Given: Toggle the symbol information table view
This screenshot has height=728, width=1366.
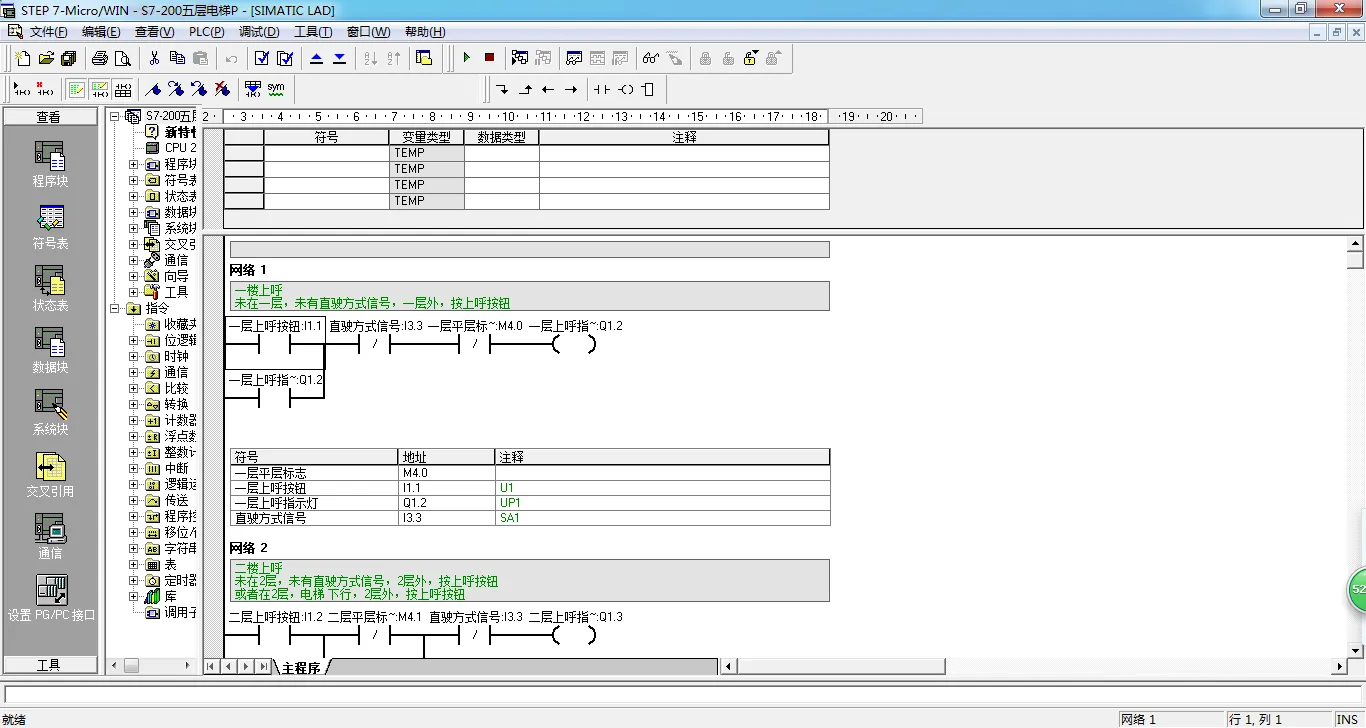Looking at the screenshot, I should pos(122,89).
